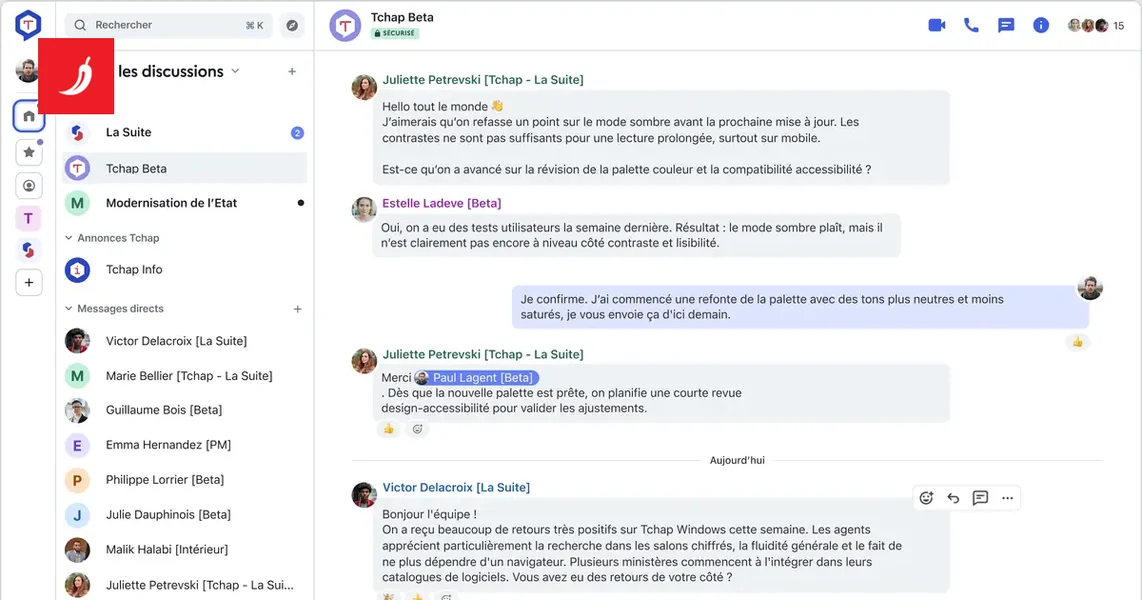The width and height of the screenshot is (1142, 600).
Task: Click the SÉCURISÉ badge in header
Action: [395, 33]
